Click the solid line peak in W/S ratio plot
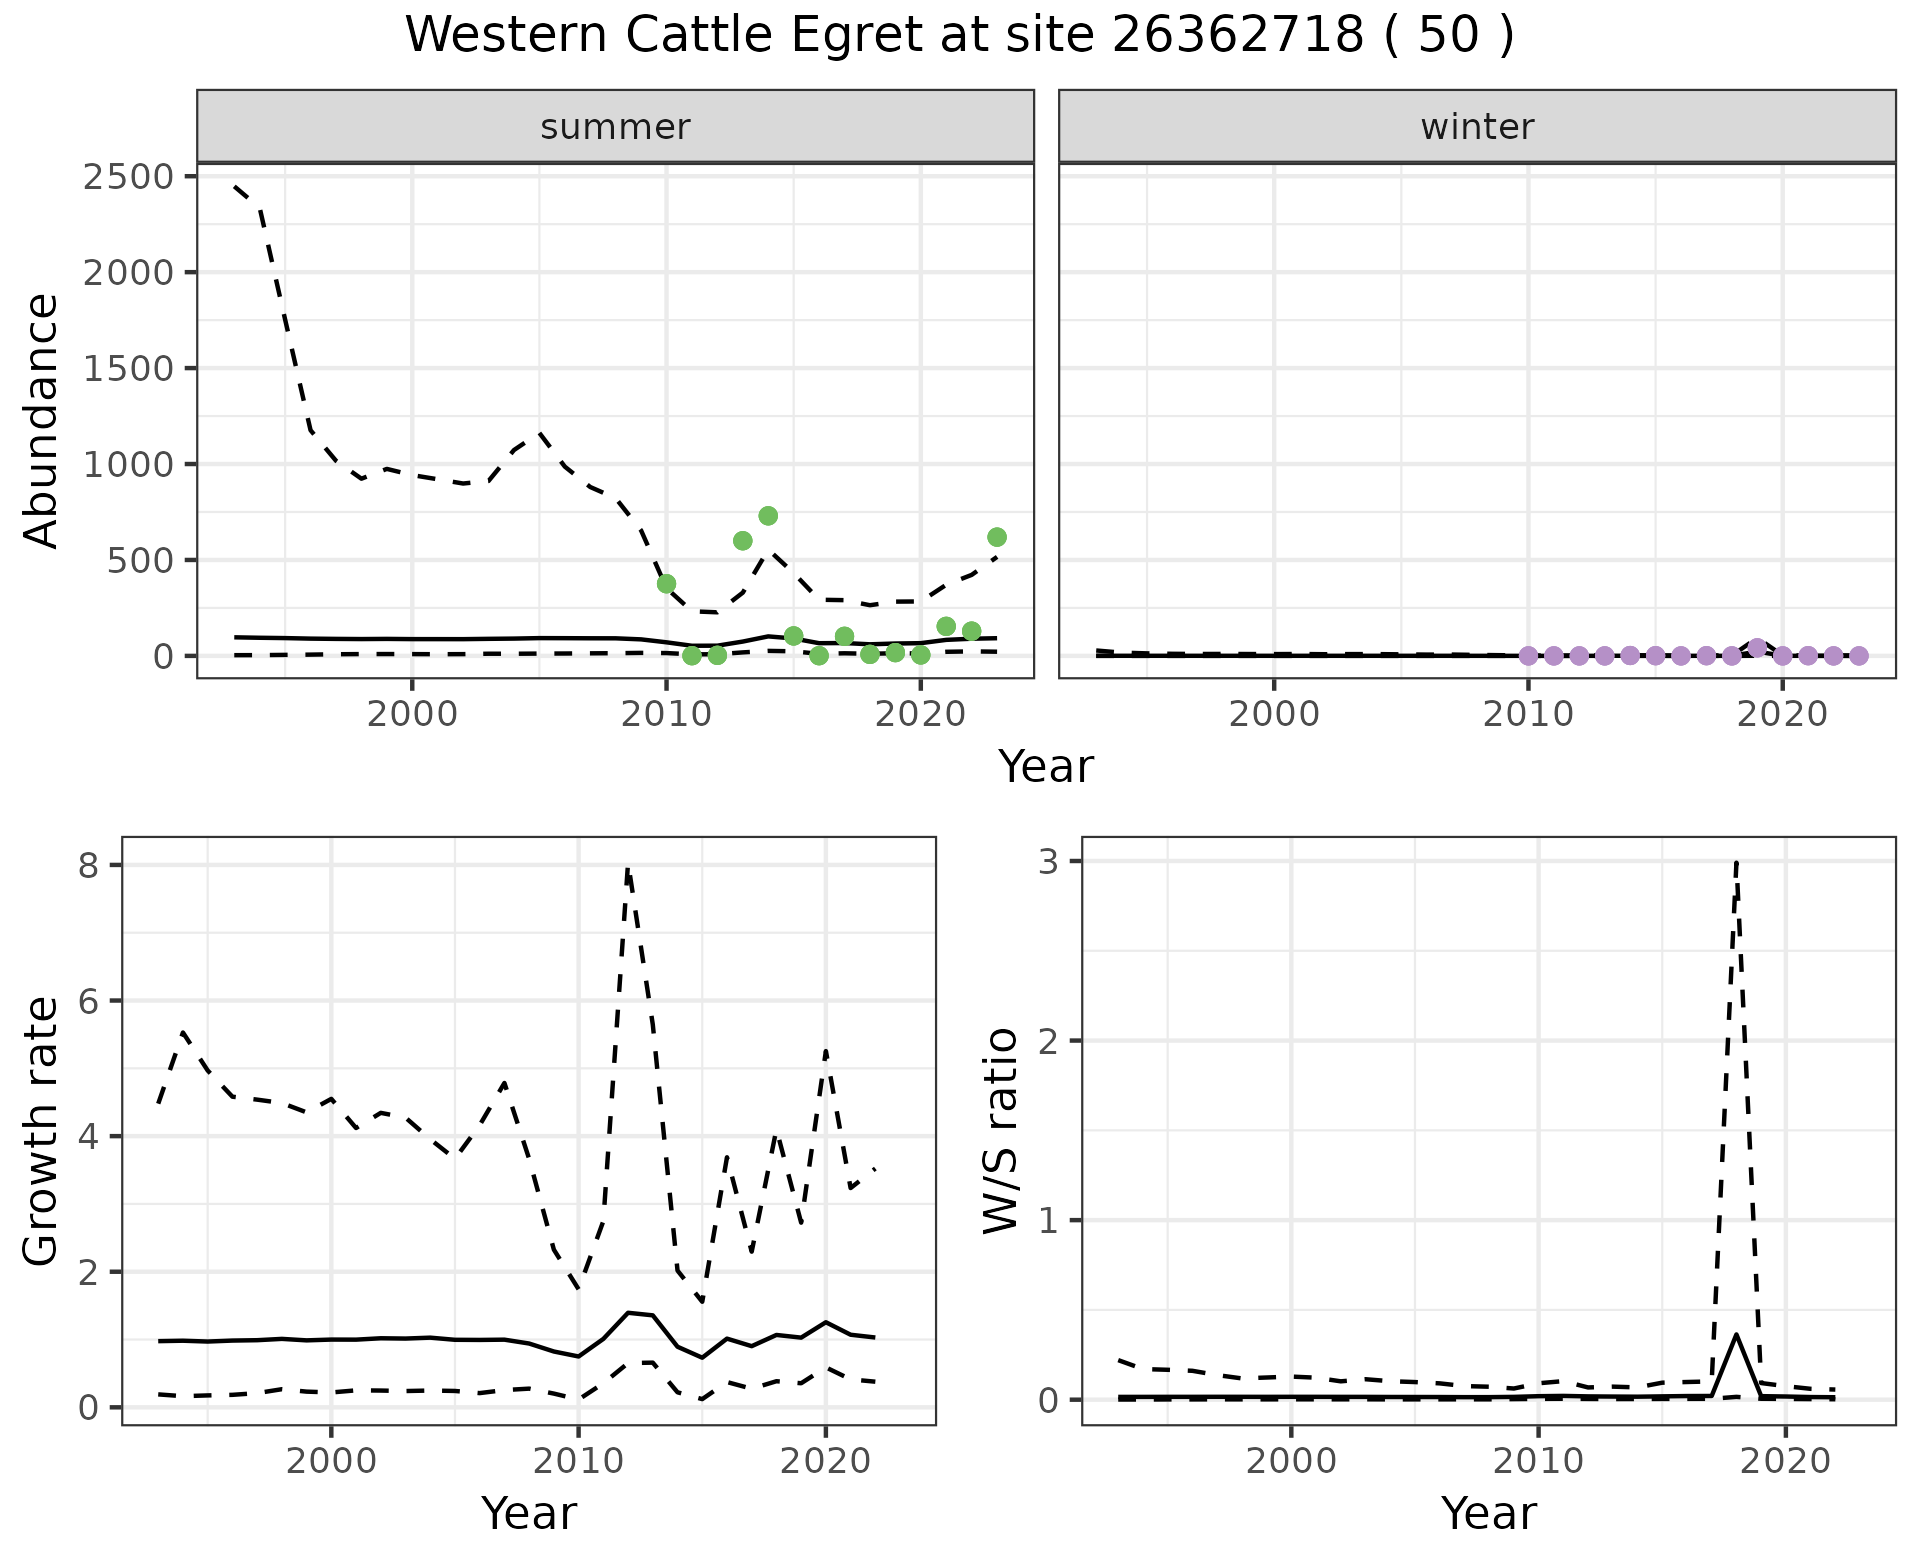This screenshot has width=1920, height=1560. (1737, 1334)
